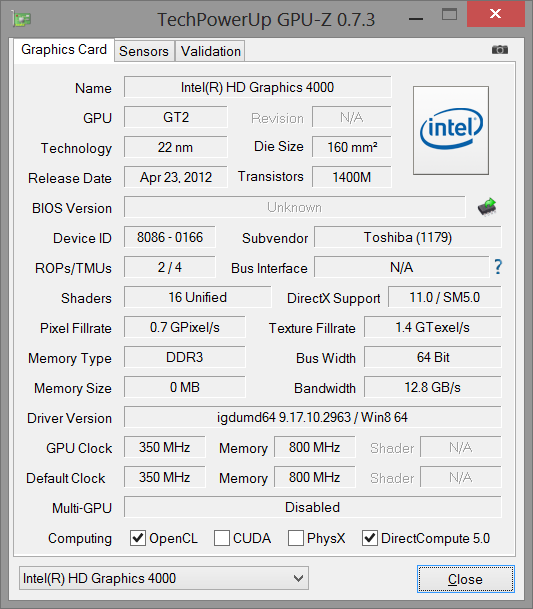
Task: Click the Multi-GPU Disabled field
Action: 313,507
